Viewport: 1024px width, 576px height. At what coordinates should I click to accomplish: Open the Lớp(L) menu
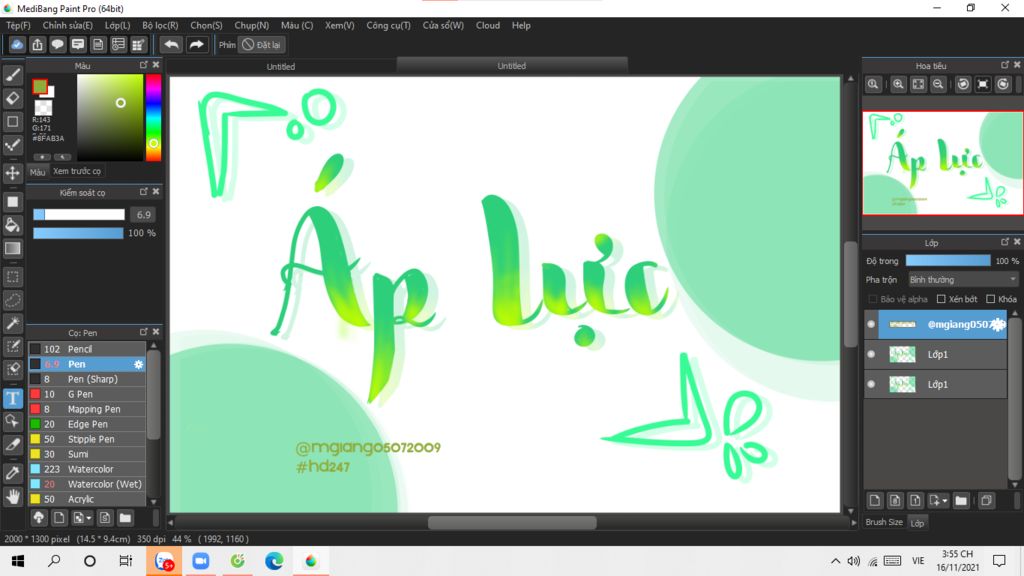tap(118, 25)
